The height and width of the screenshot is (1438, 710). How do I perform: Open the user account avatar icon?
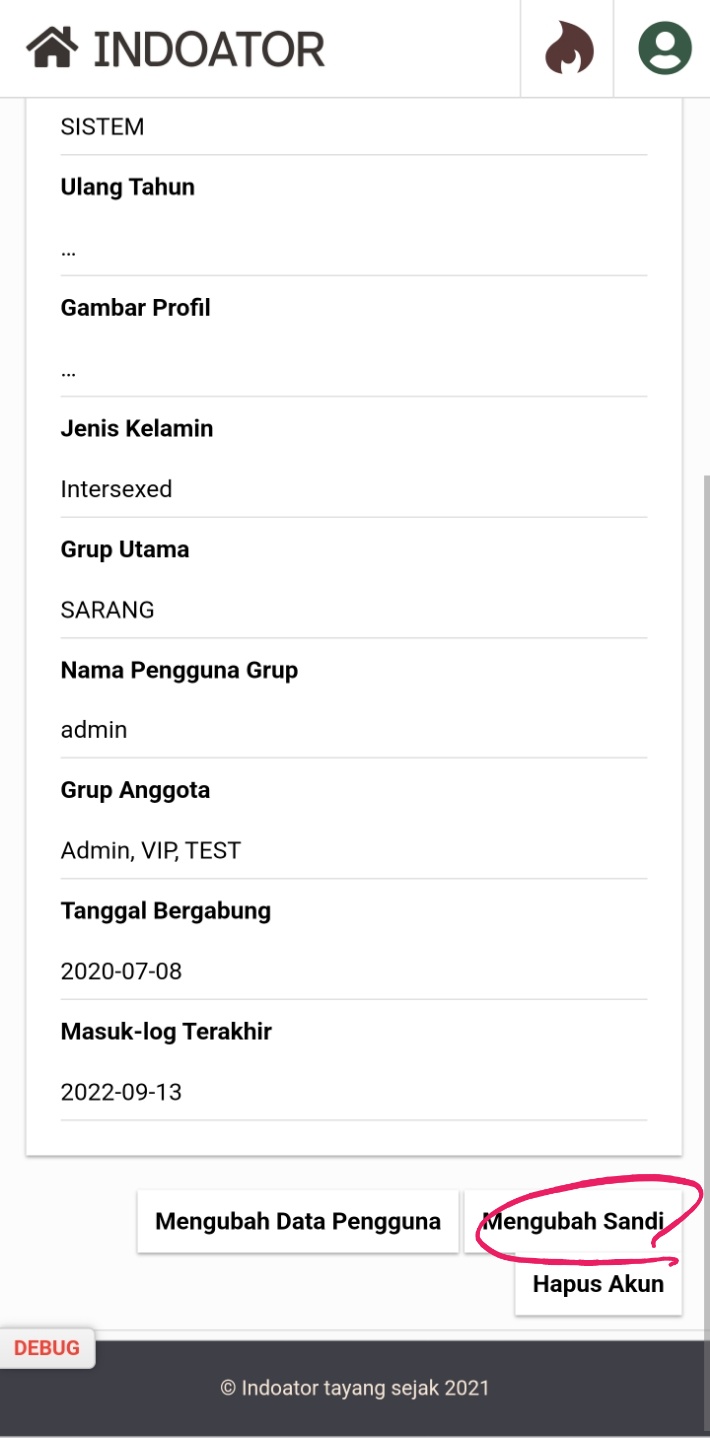664,48
